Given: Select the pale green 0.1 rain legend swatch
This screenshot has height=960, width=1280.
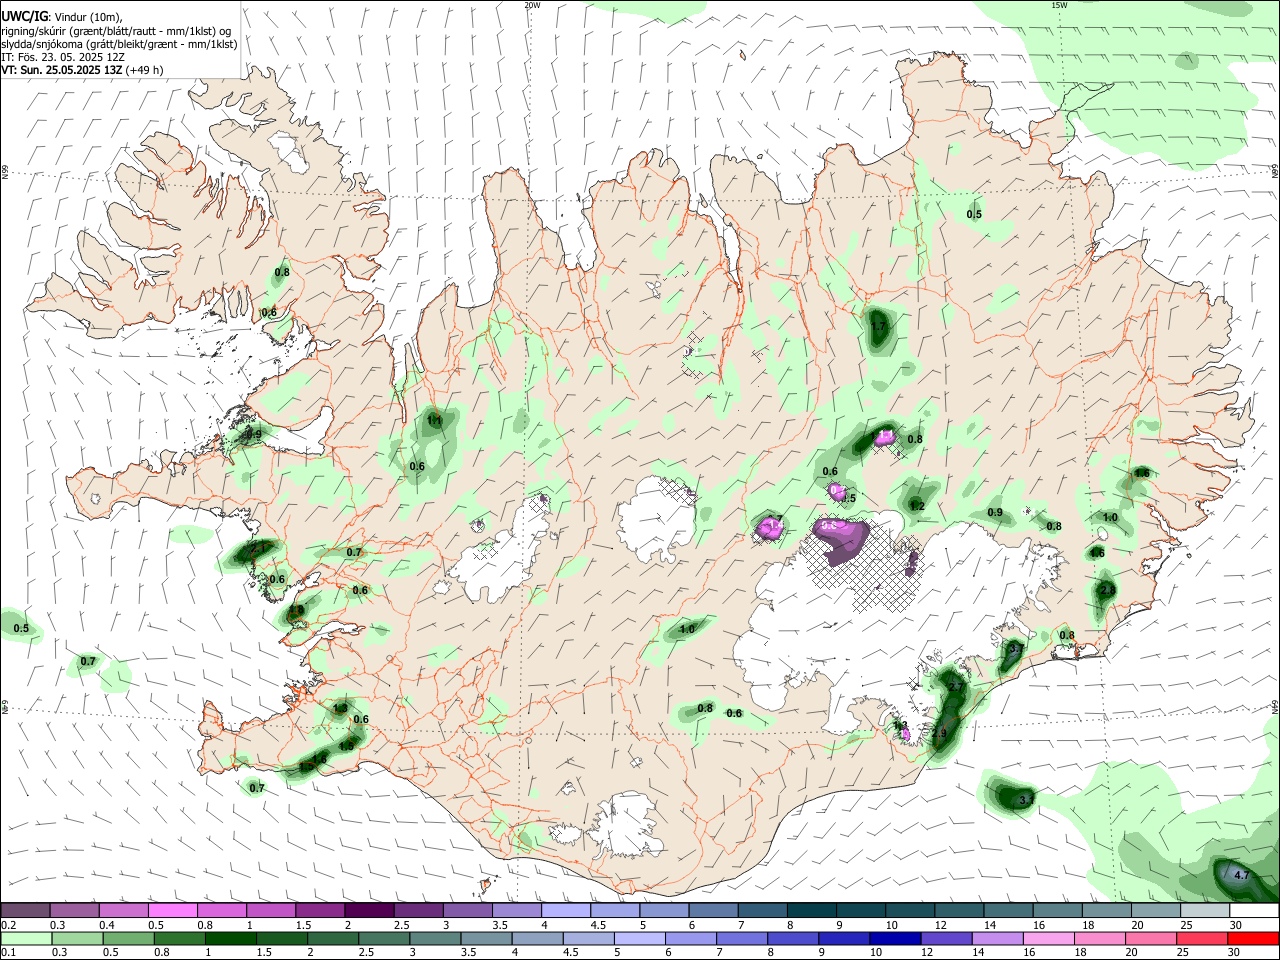Looking at the screenshot, I should tap(26, 938).
